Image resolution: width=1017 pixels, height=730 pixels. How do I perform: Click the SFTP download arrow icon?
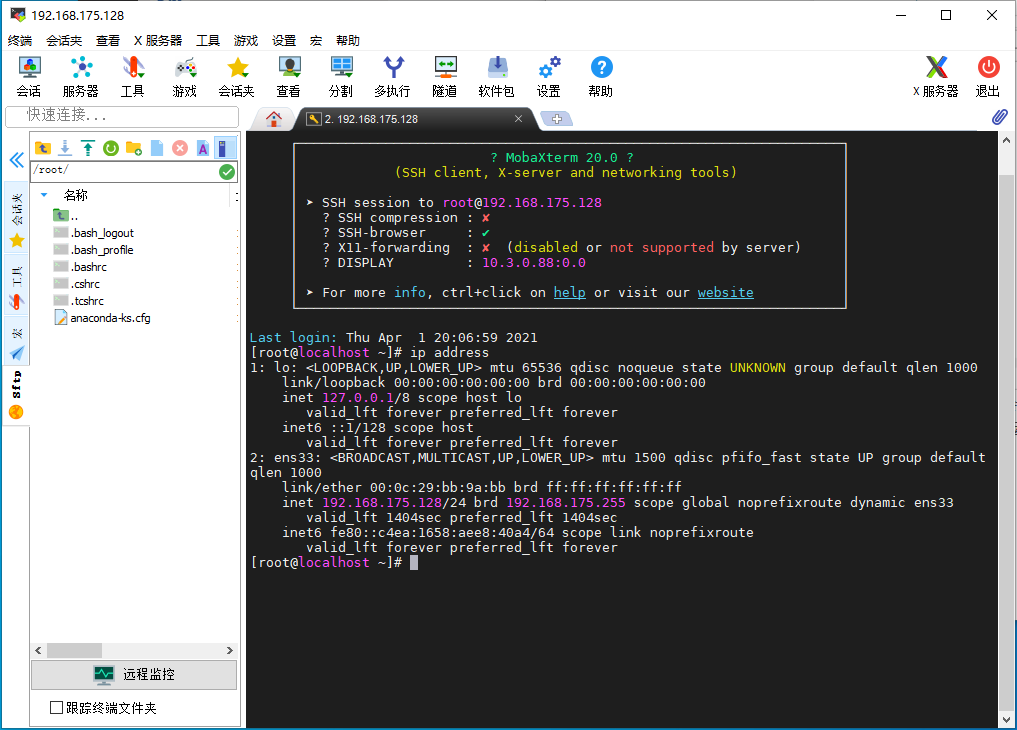[65, 148]
